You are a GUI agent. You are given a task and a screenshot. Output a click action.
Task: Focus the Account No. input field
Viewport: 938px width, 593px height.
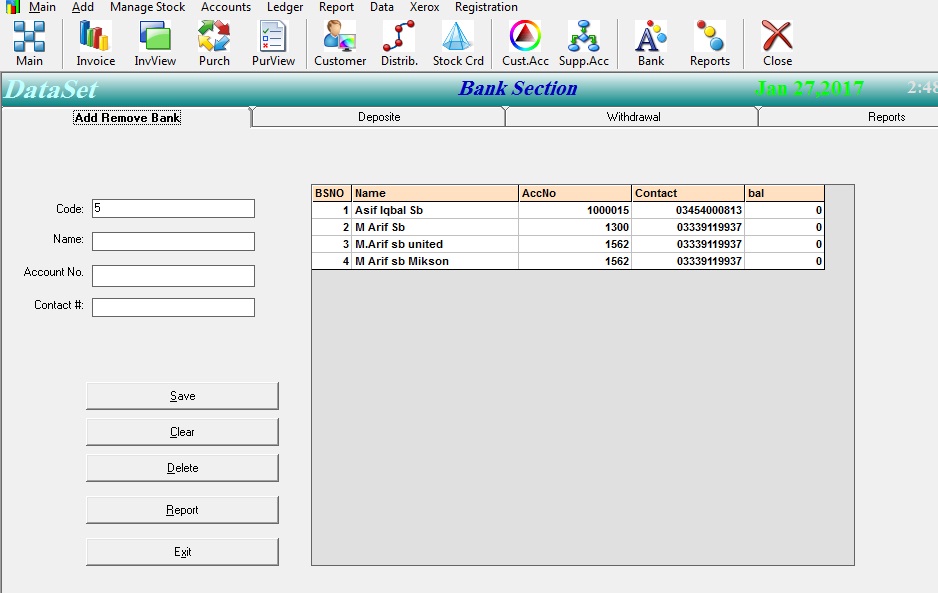173,275
